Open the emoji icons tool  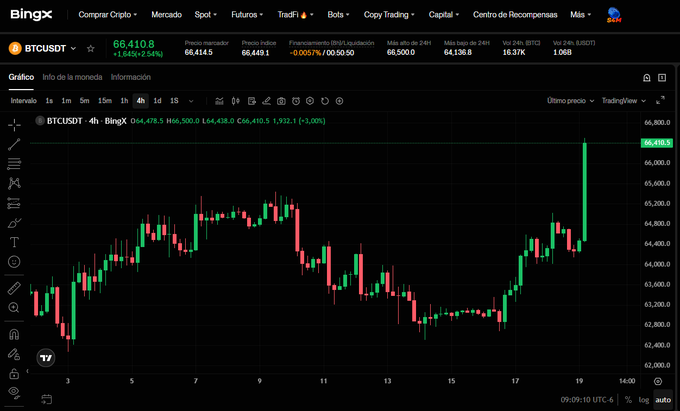coord(14,262)
